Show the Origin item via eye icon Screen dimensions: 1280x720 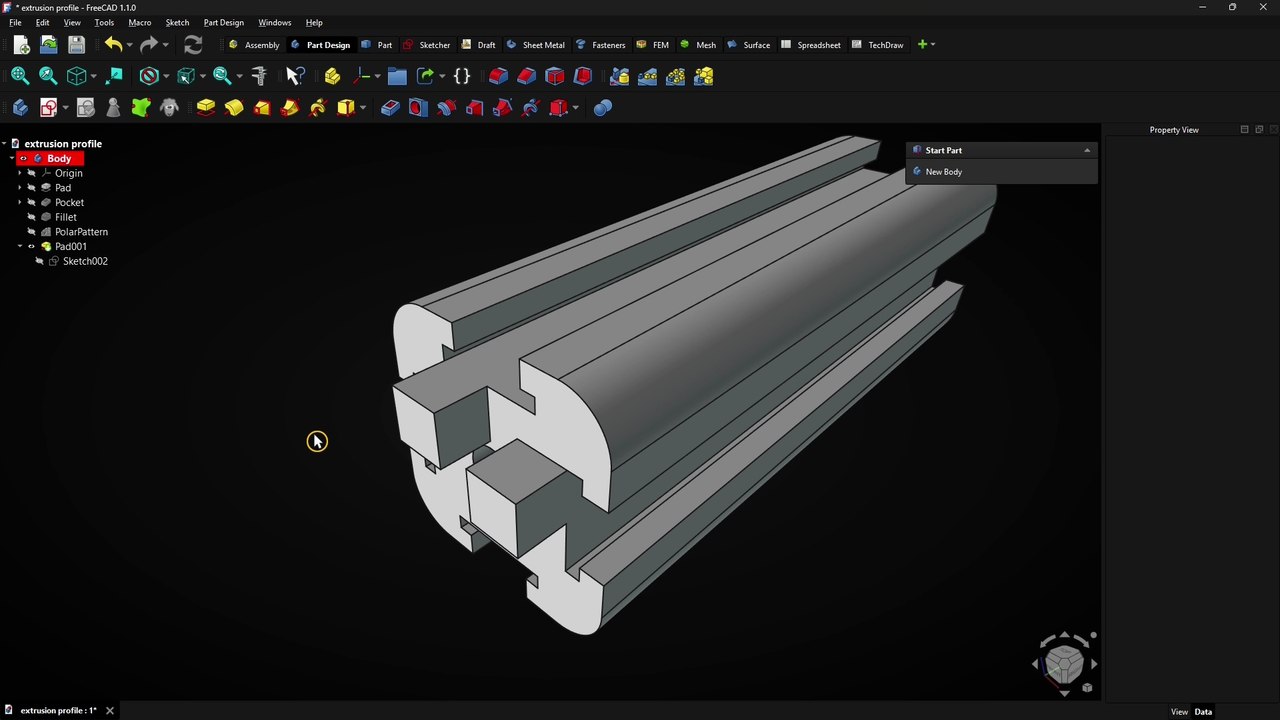click(x=32, y=173)
